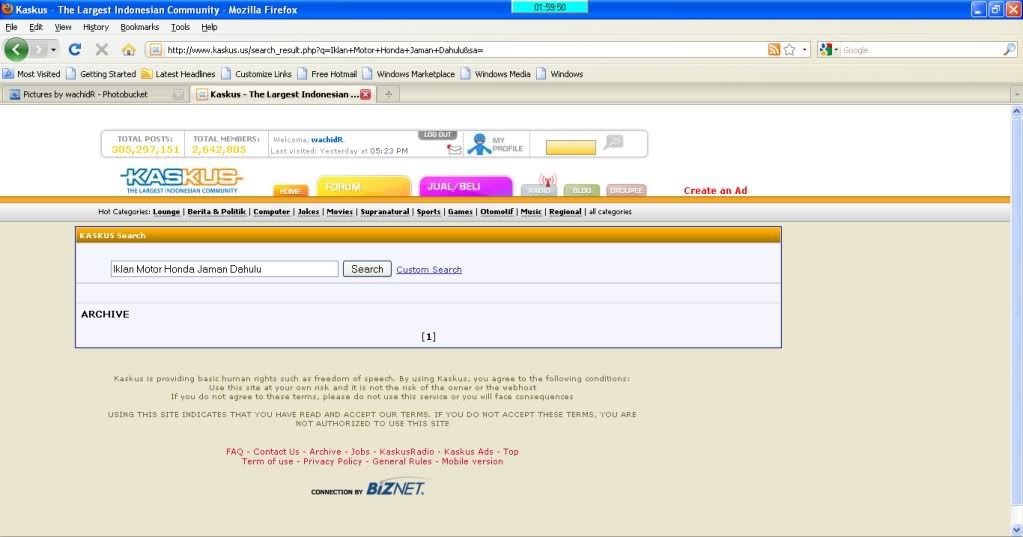Click the Create an Ad link
The width and height of the screenshot is (1023, 537).
[715, 191]
